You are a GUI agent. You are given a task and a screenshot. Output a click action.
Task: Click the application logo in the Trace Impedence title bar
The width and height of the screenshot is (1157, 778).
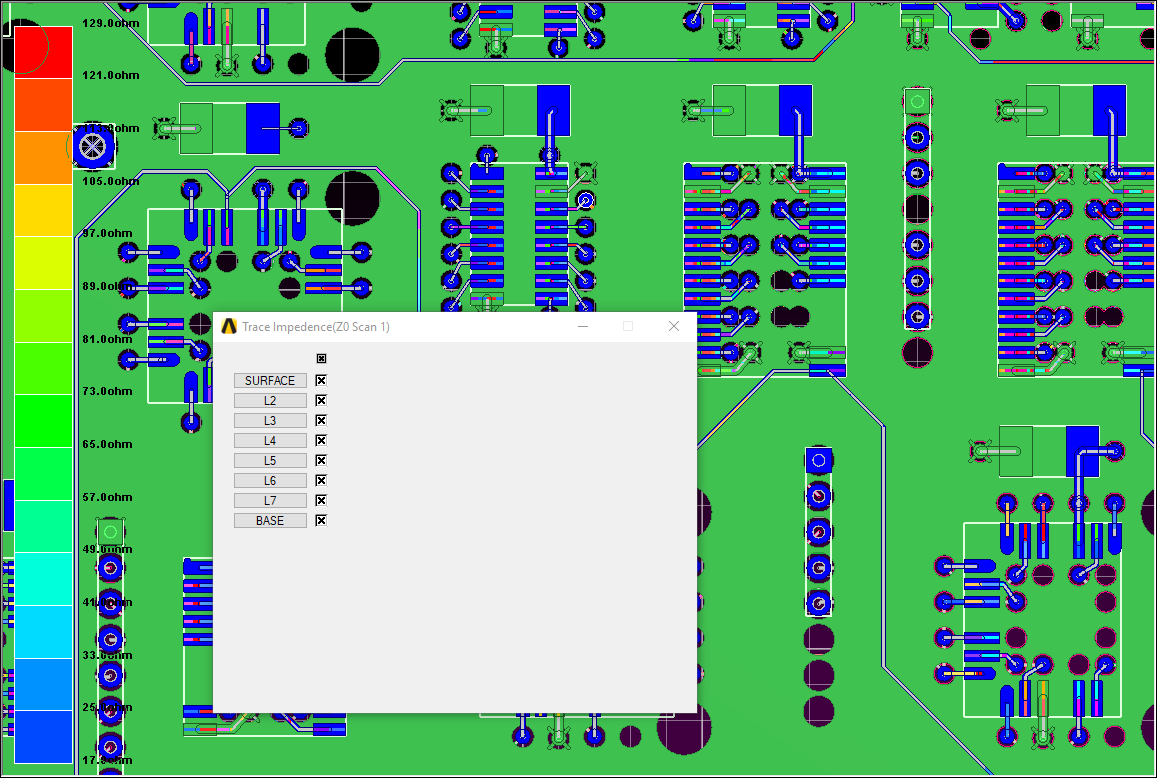(227, 326)
